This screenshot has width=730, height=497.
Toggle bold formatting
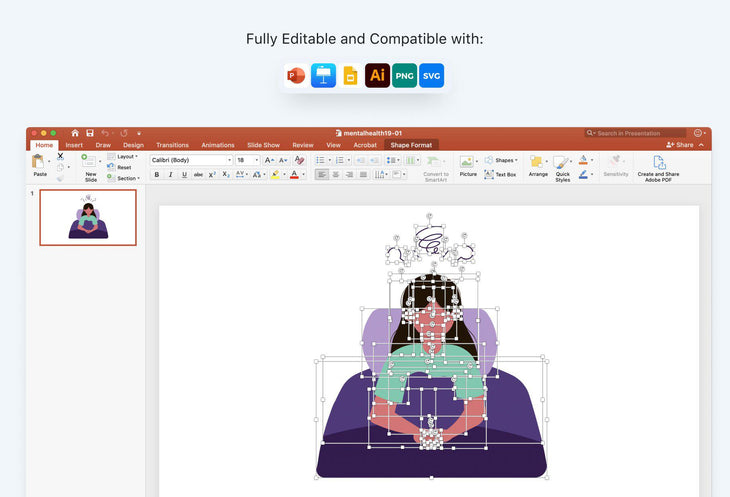pyautogui.click(x=156, y=175)
